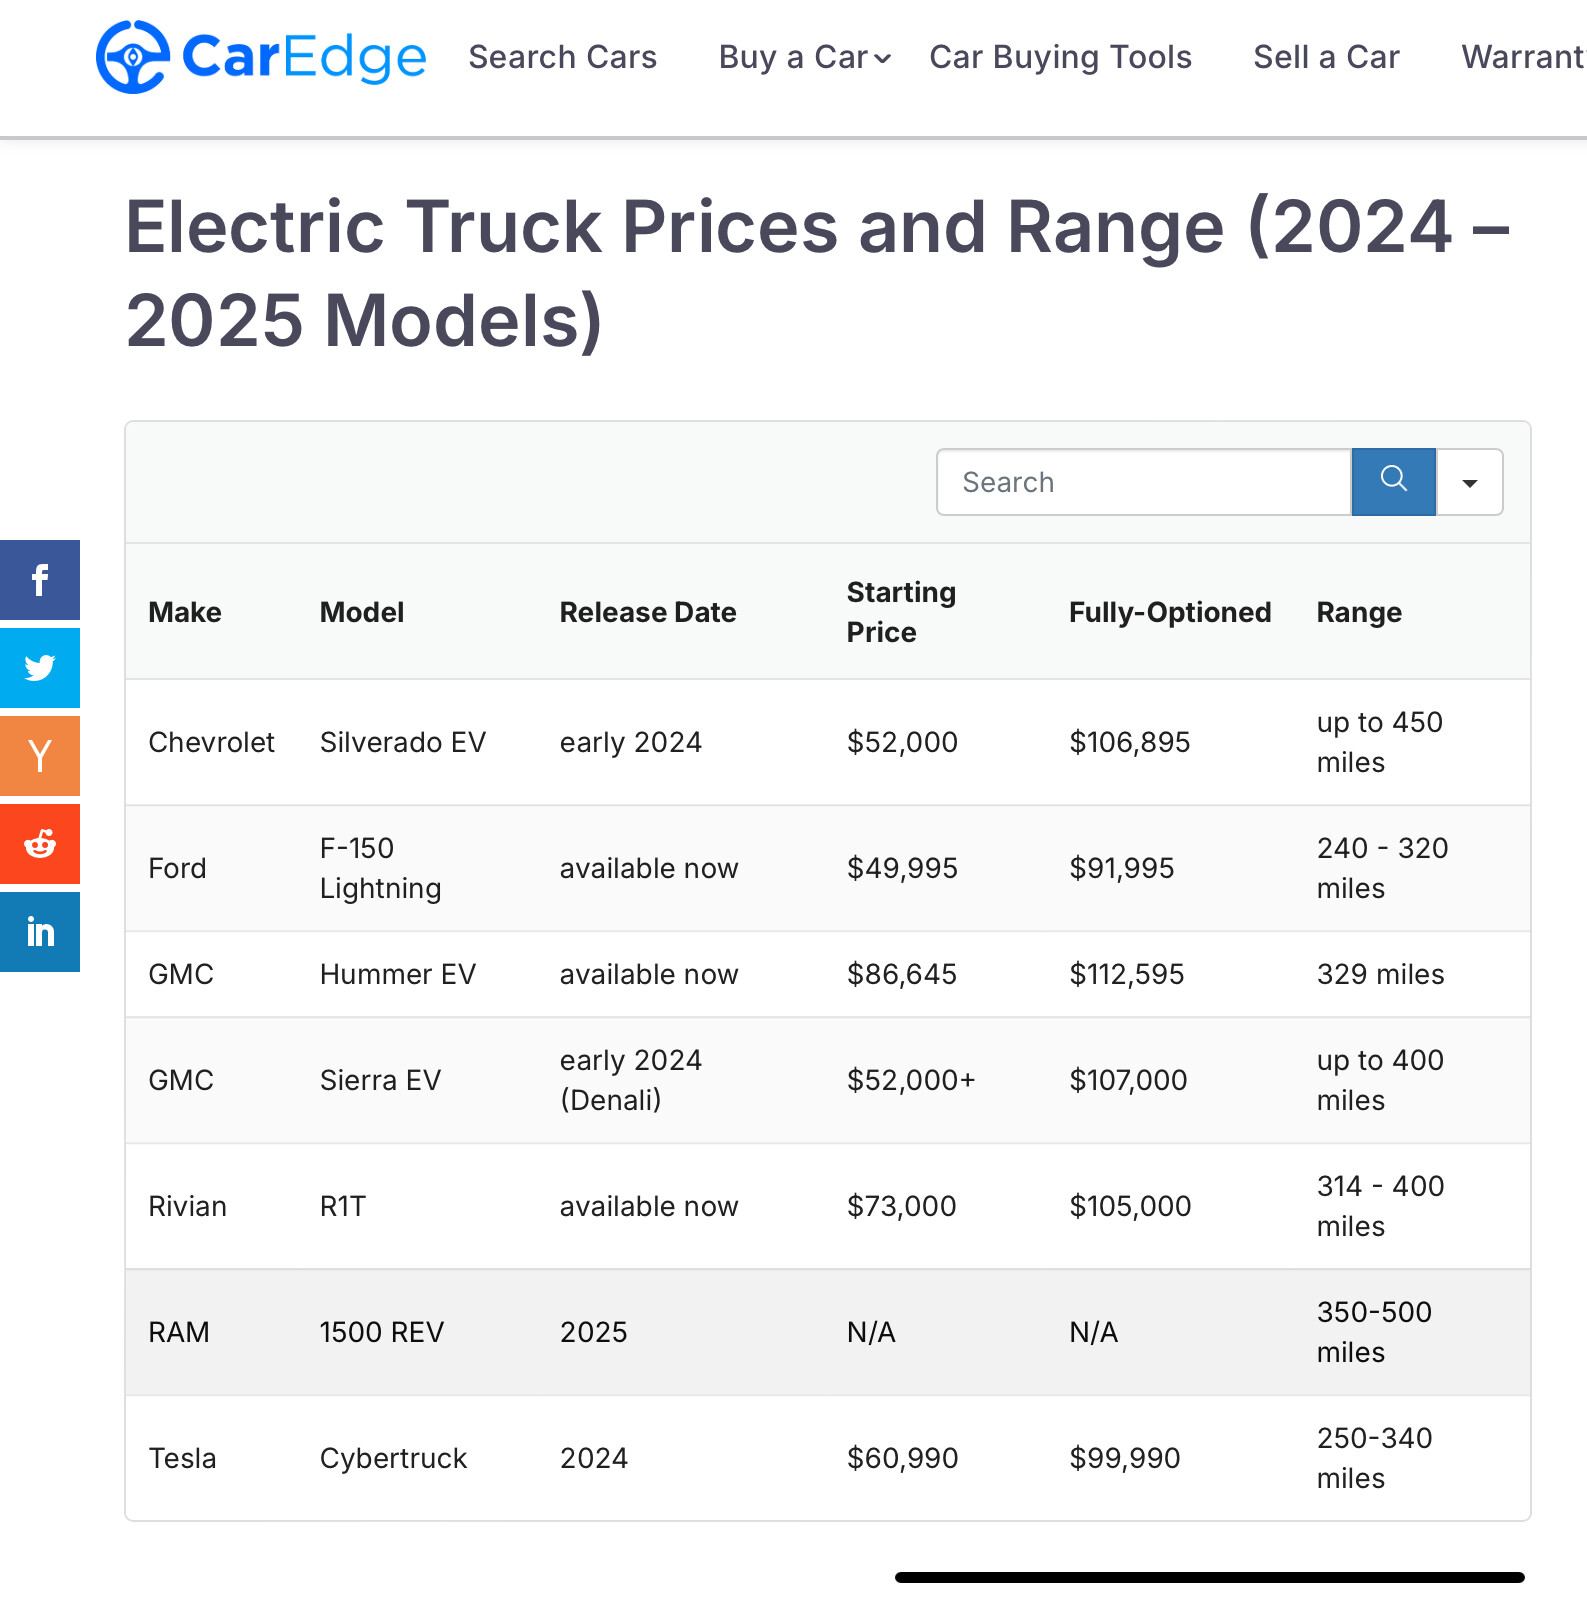The height and width of the screenshot is (1598, 1587).
Task: Open Search Cars in navigation
Action: 563,57
